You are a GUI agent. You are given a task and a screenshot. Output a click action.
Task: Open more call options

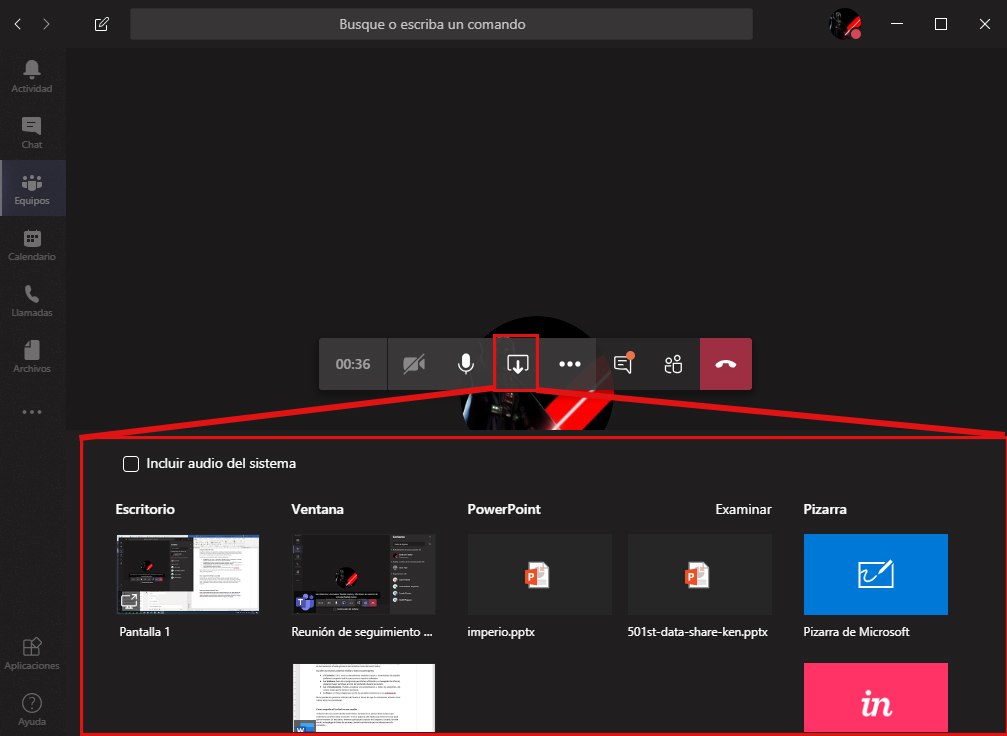coord(569,364)
